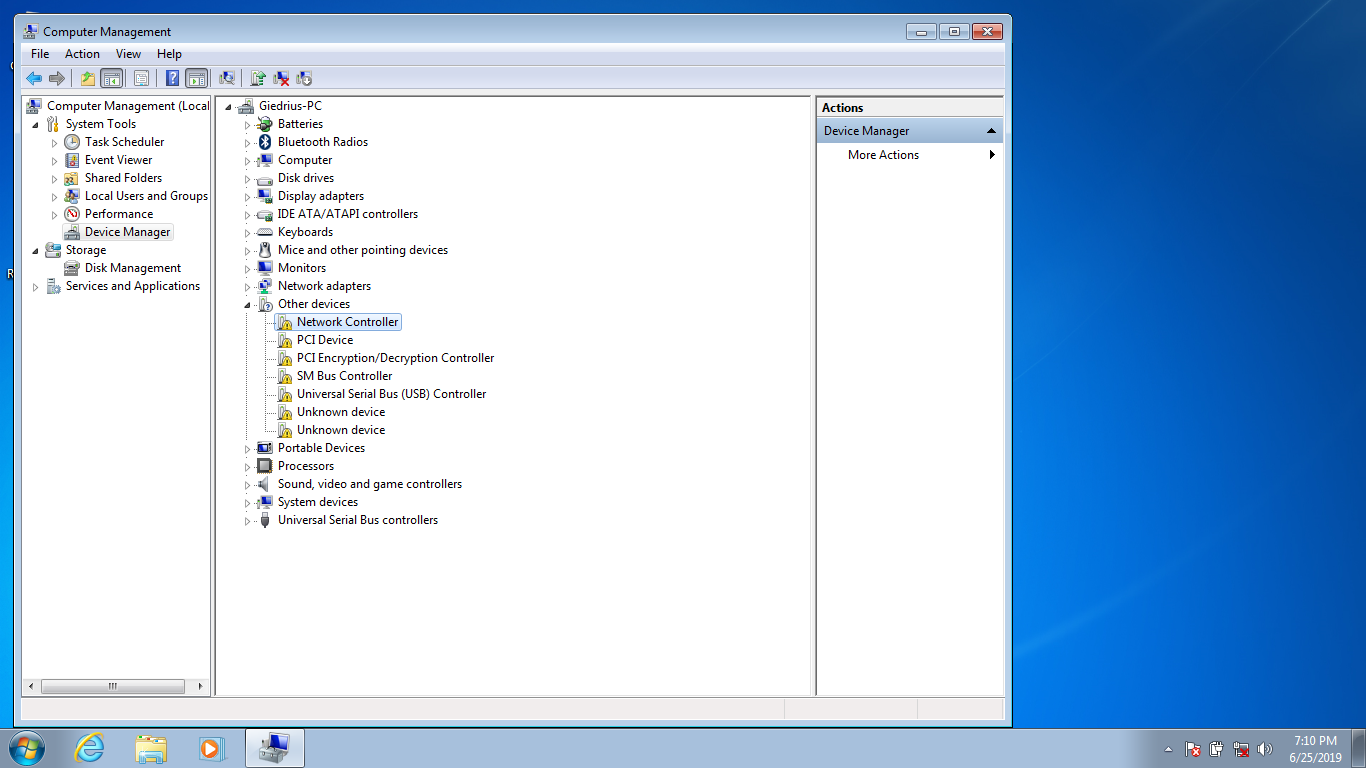The image size is (1366, 768).
Task: Click the Properties toolbar icon
Action: [x=141, y=78]
